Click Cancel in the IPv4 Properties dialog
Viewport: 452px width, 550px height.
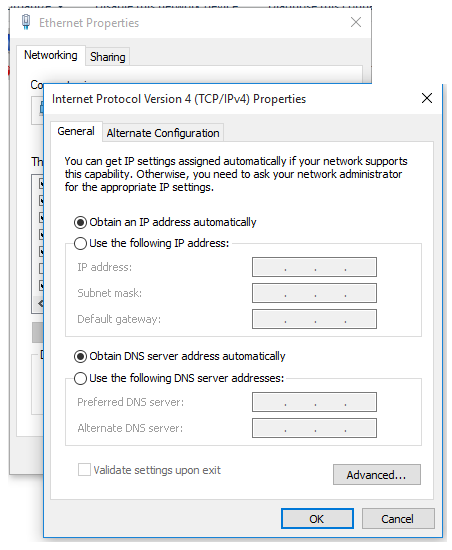[398, 519]
